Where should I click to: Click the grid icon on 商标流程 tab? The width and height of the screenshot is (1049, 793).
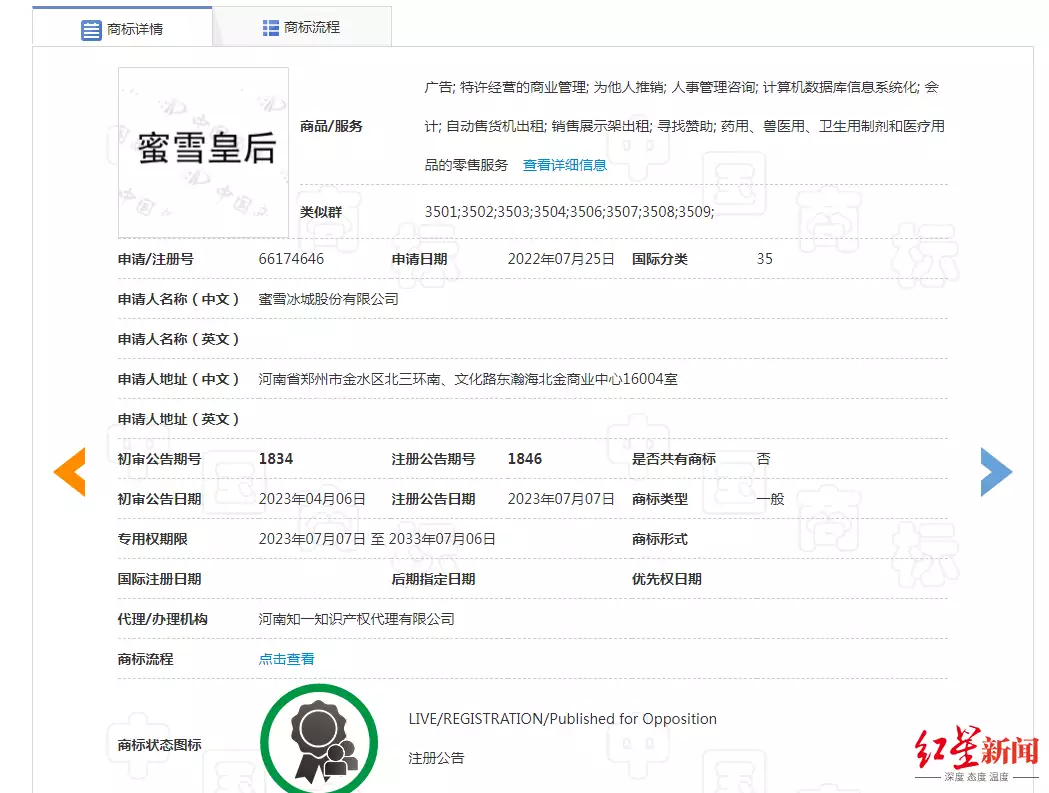(x=271, y=28)
